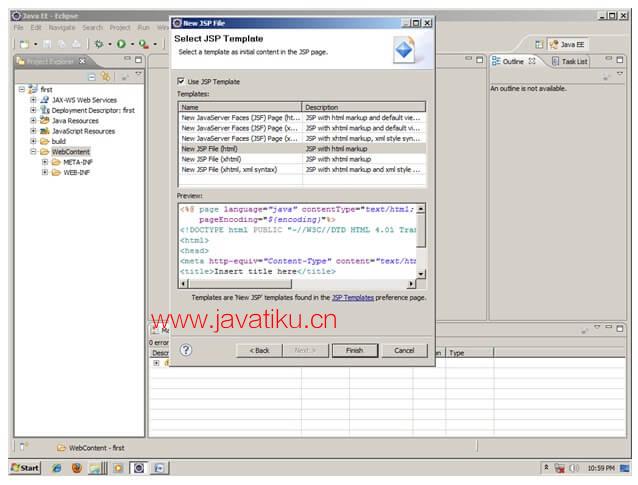Click the Back button in wizard
Viewport: 638px width, 485px height.
259,351
